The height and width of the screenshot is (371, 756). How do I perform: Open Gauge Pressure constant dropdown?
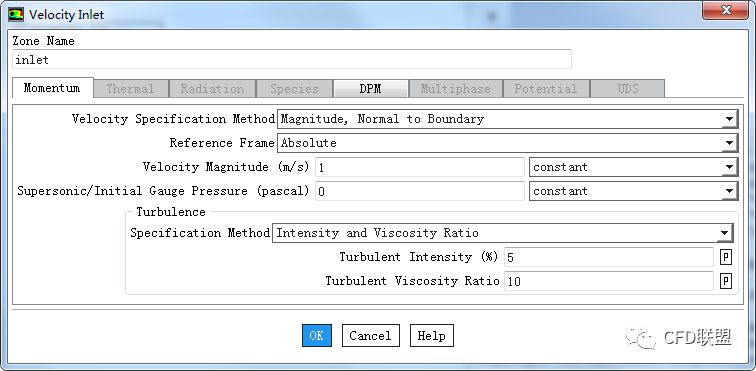(x=634, y=191)
